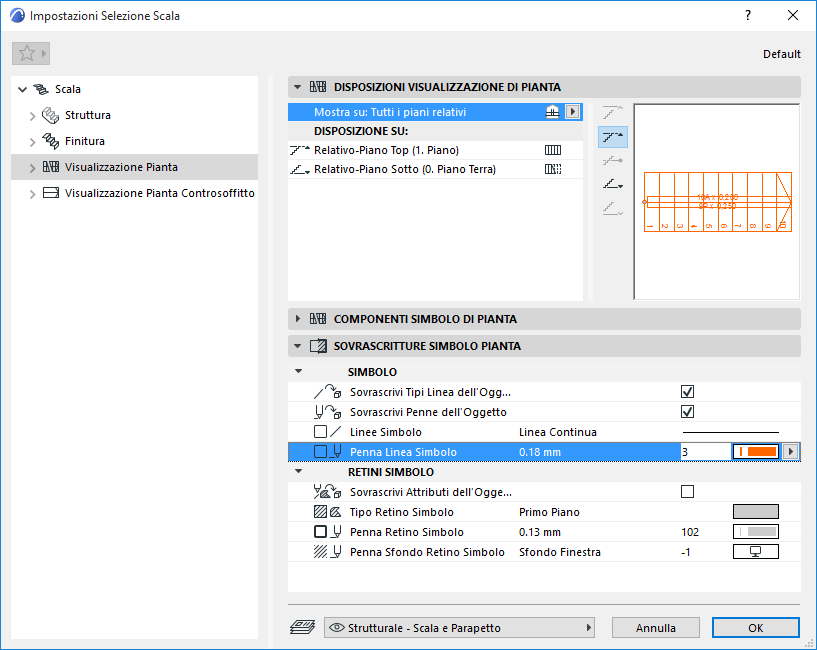Select Struttura in the tree
The image size is (817, 650).
[x=88, y=115]
